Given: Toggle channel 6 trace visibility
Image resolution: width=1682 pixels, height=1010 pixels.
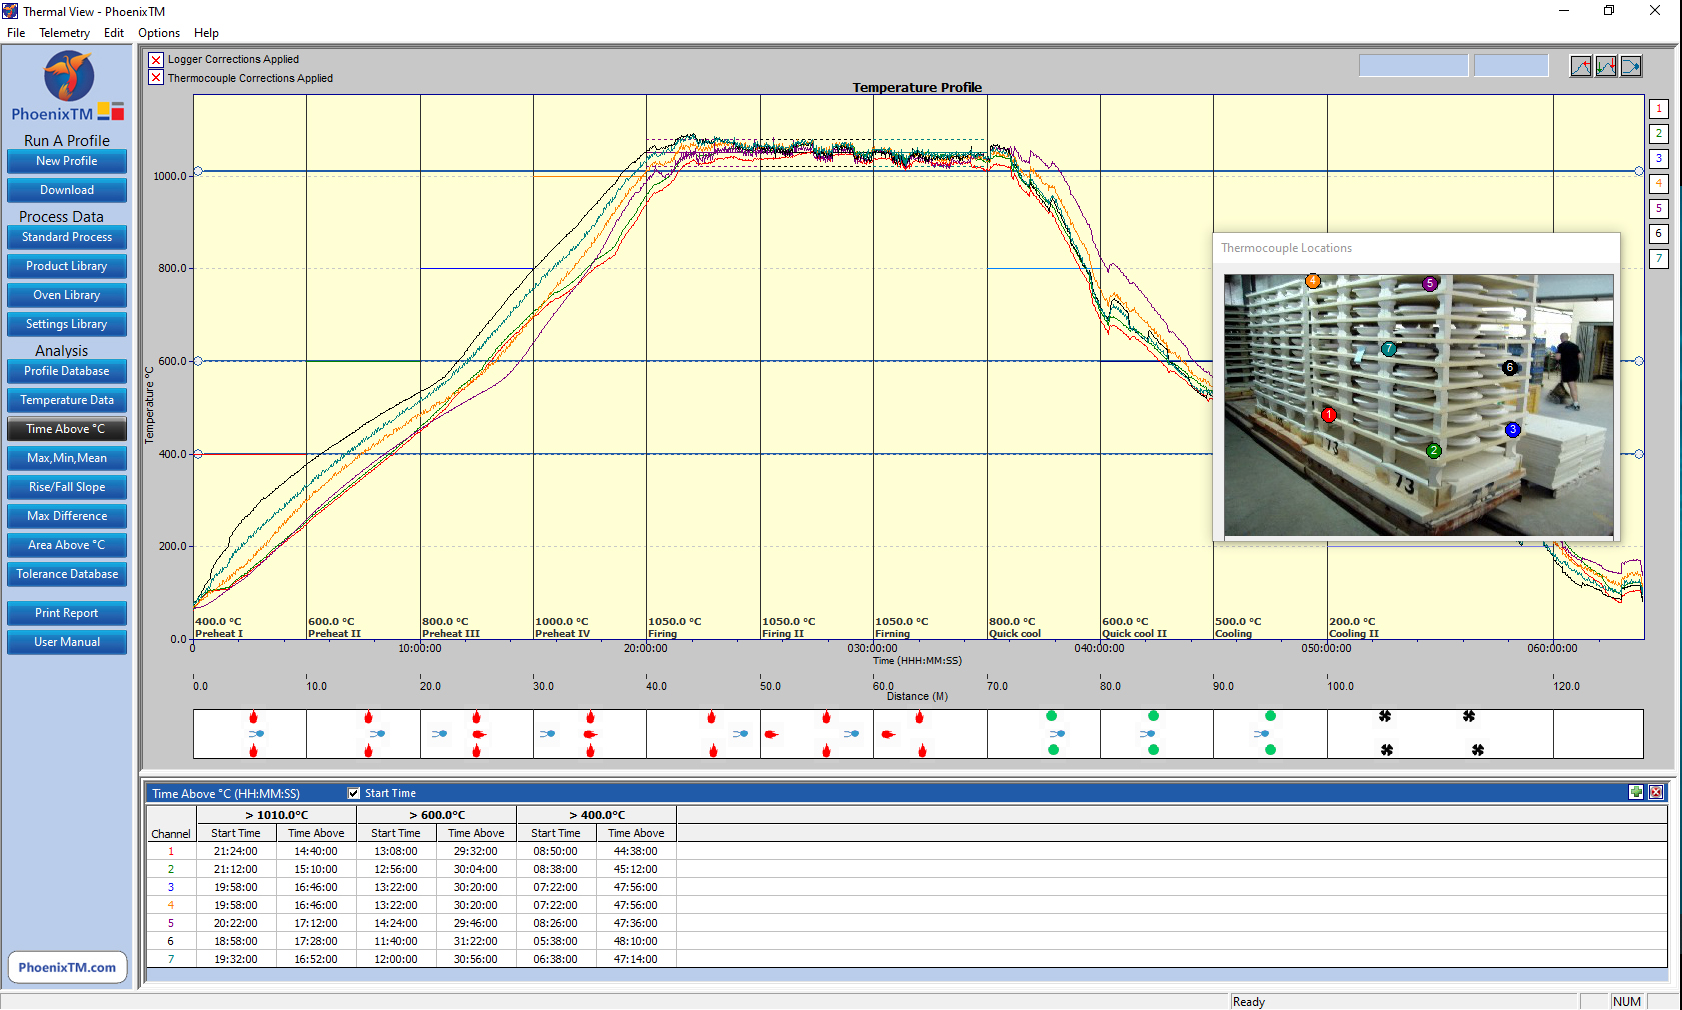Looking at the screenshot, I should coord(1659,234).
